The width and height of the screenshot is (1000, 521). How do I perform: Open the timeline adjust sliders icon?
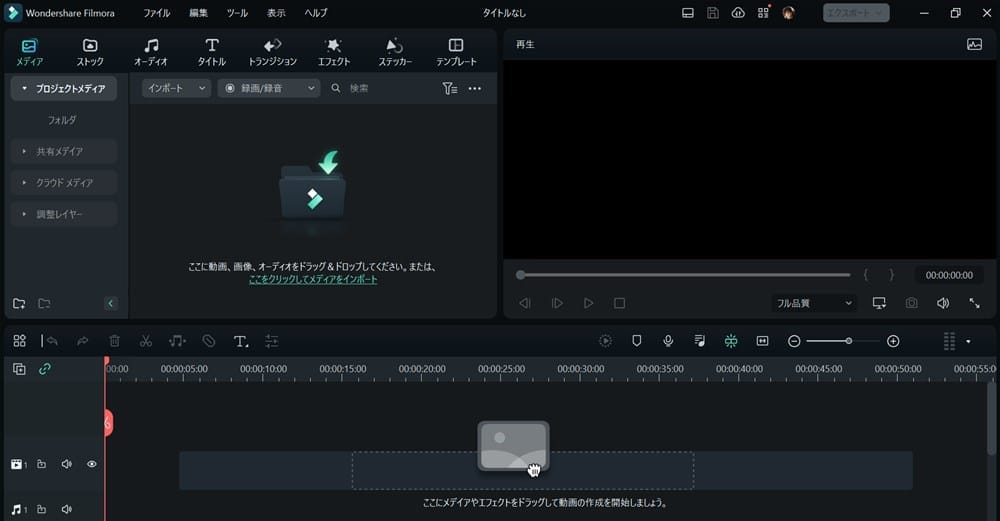(x=272, y=342)
